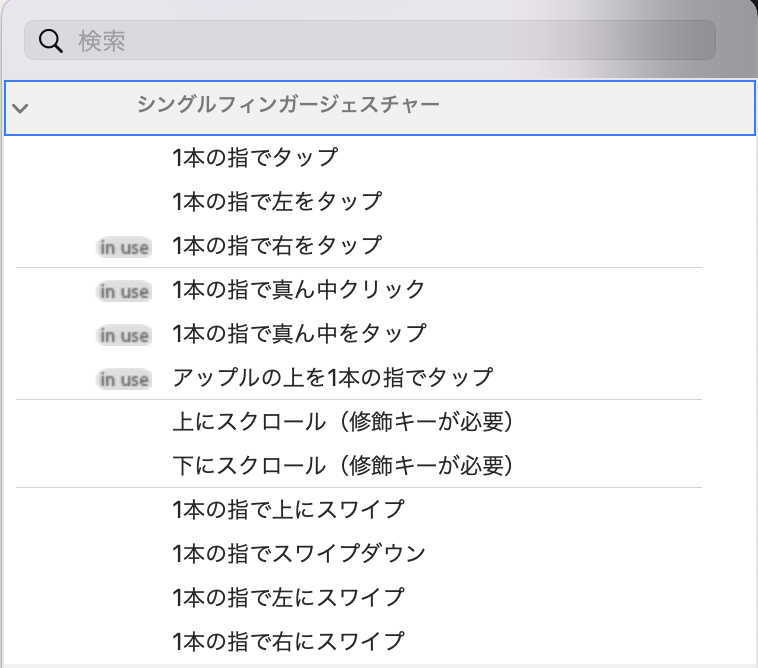Screen dimensions: 758x668
Task: Click in use badge beside アップルの上を1本の指でタップ
Action: pos(124,379)
